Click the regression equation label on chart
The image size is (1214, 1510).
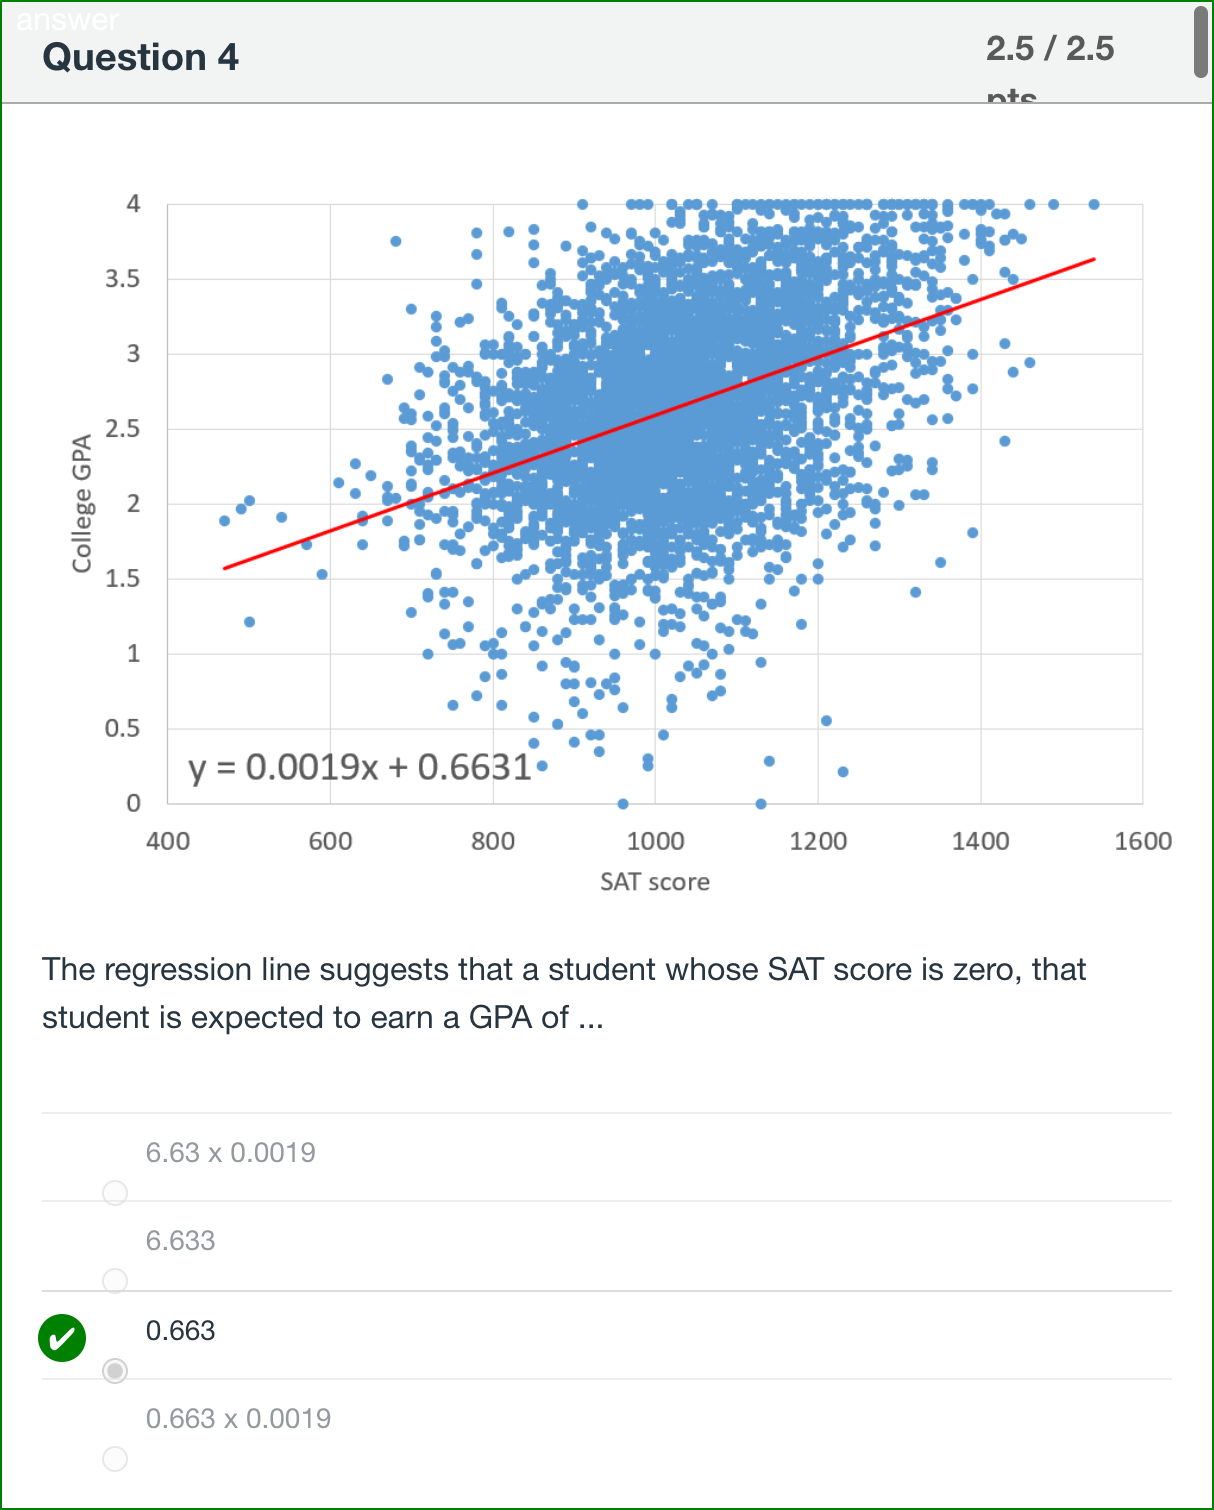360,767
